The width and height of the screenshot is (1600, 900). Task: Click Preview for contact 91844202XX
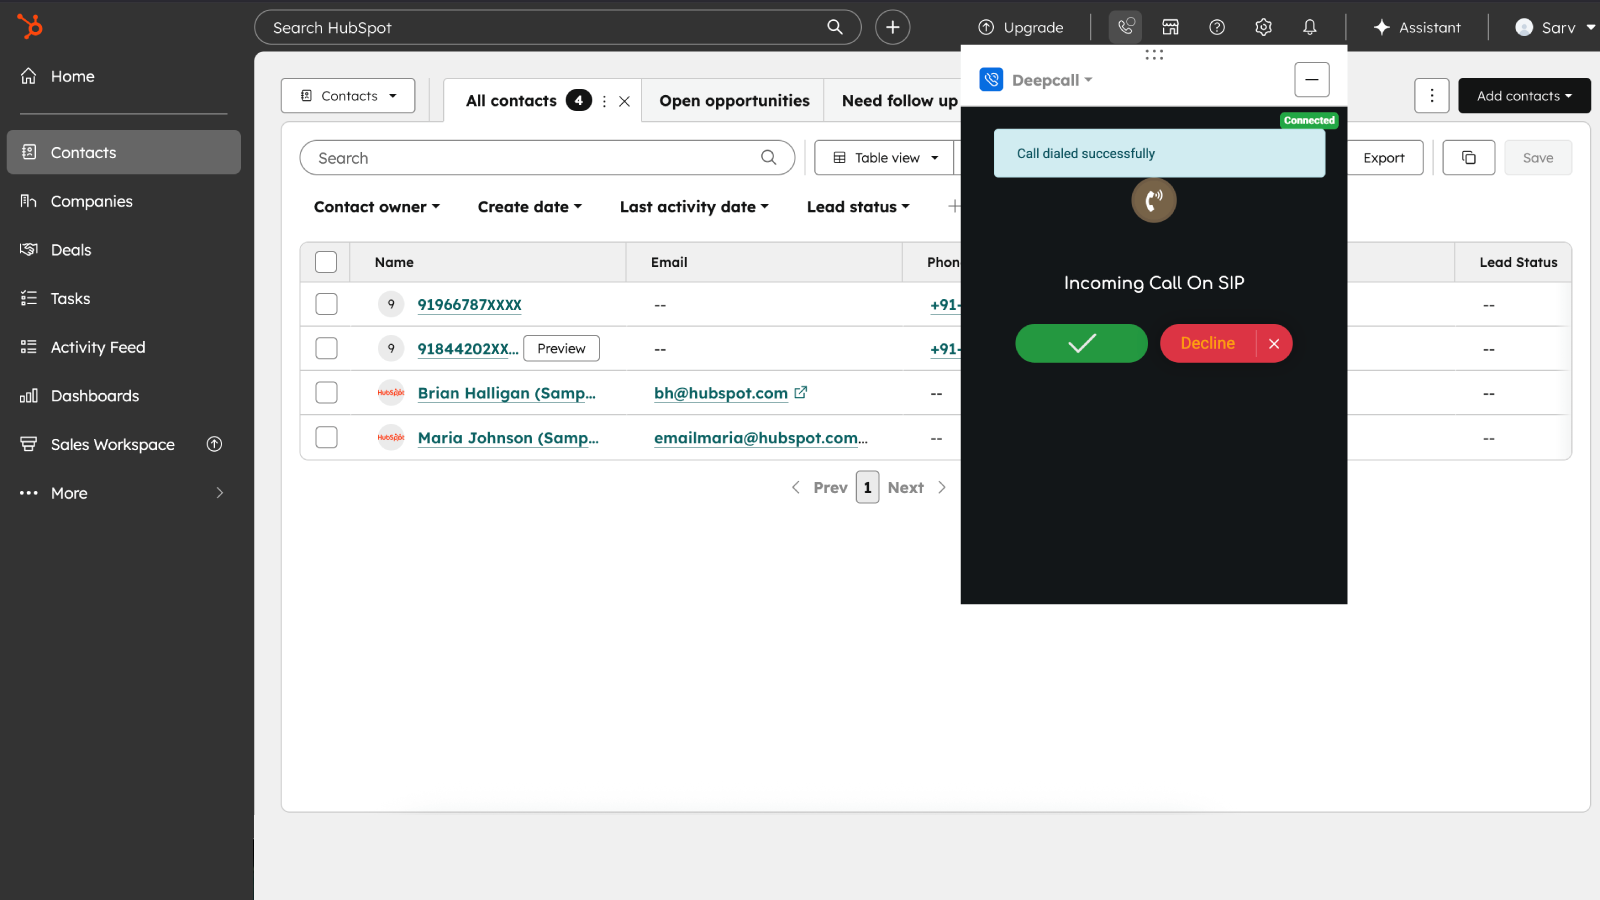click(x=561, y=348)
